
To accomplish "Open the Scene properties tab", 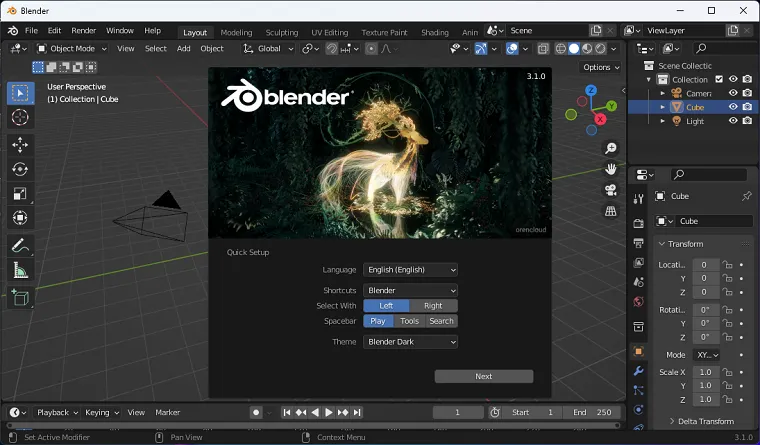I will (638, 282).
